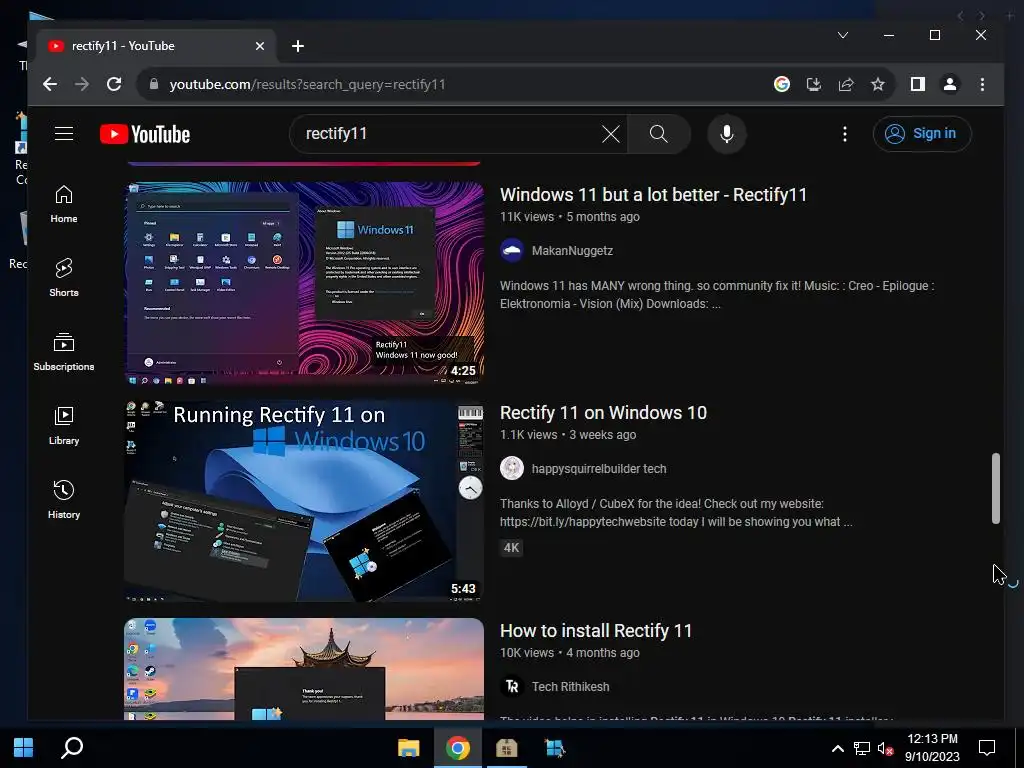Image resolution: width=1024 pixels, height=768 pixels.
Task: Open Shorts in sidebar
Action: tap(64, 278)
